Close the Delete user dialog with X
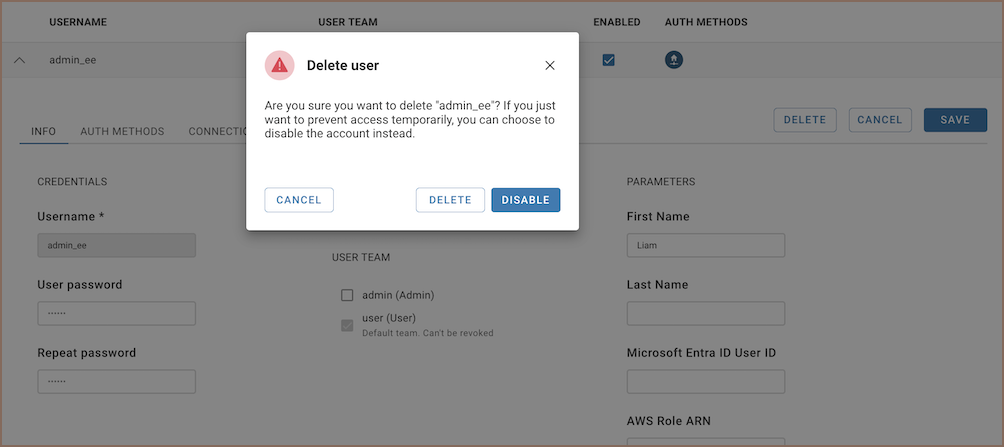The height and width of the screenshot is (447, 1004). click(549, 66)
